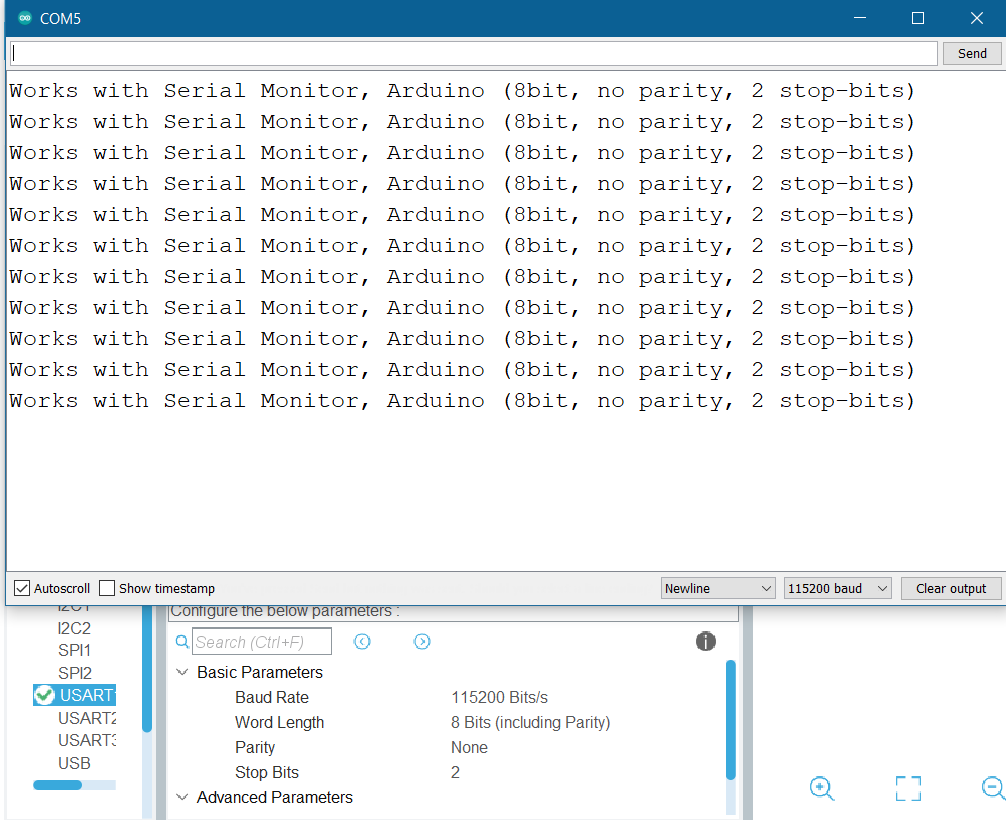This screenshot has width=1006, height=820.
Task: Select USART3 in the peripheral list
Action: [87, 740]
